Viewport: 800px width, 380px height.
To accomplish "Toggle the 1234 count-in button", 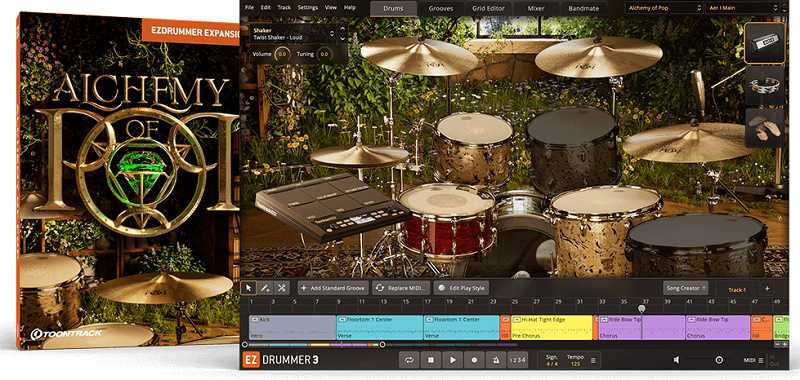I will tap(517, 360).
